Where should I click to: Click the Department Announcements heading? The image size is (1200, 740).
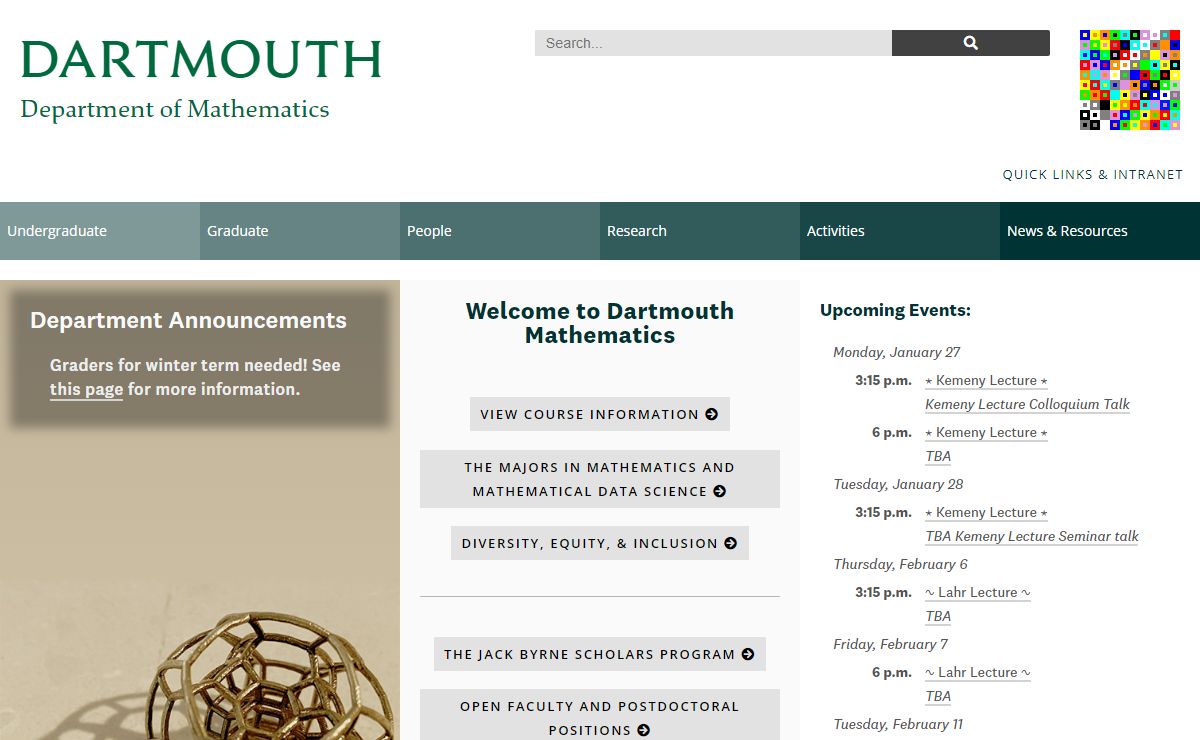[188, 320]
